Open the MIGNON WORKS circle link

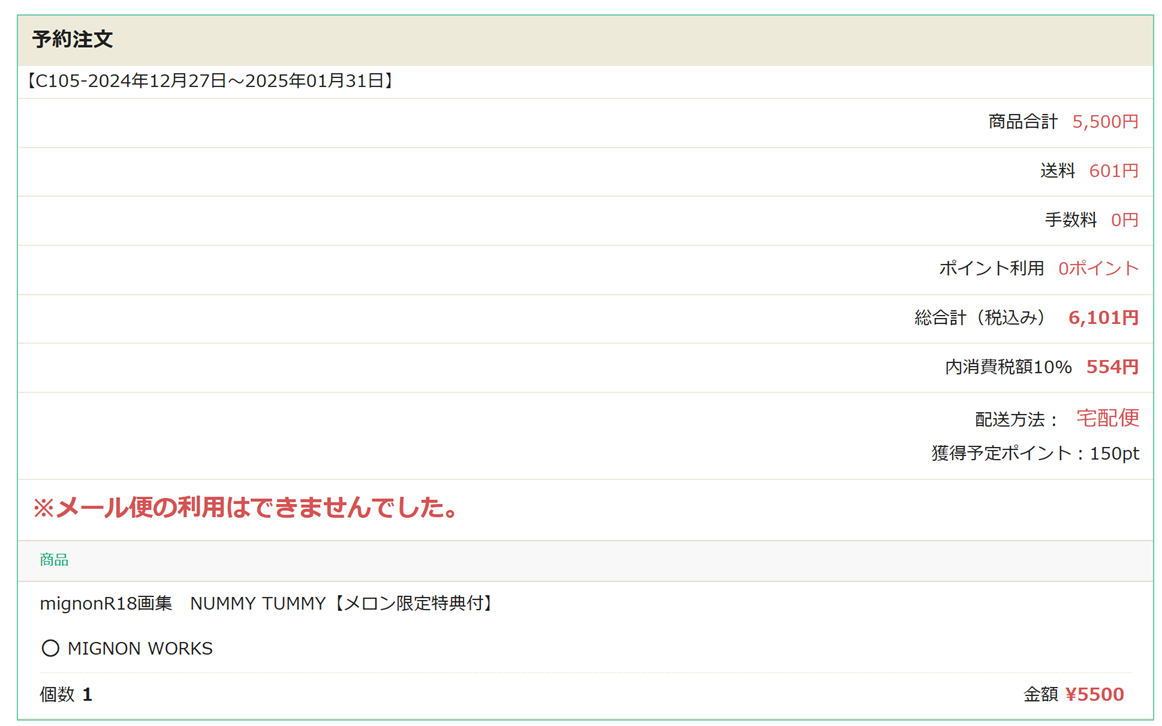tap(140, 648)
